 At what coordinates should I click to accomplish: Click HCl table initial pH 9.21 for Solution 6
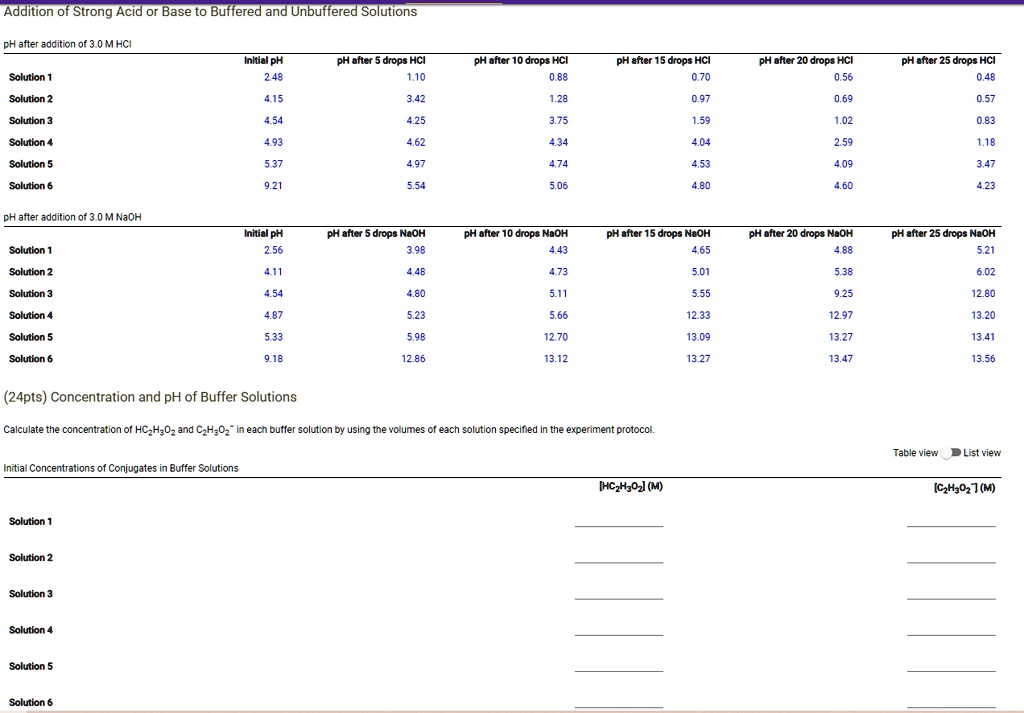coord(273,185)
